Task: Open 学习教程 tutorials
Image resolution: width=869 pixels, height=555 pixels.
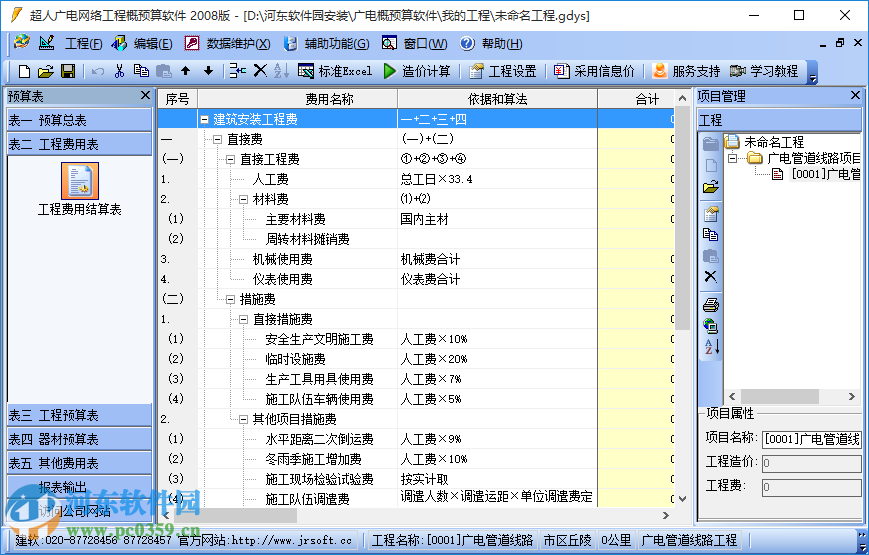Action: [x=764, y=71]
